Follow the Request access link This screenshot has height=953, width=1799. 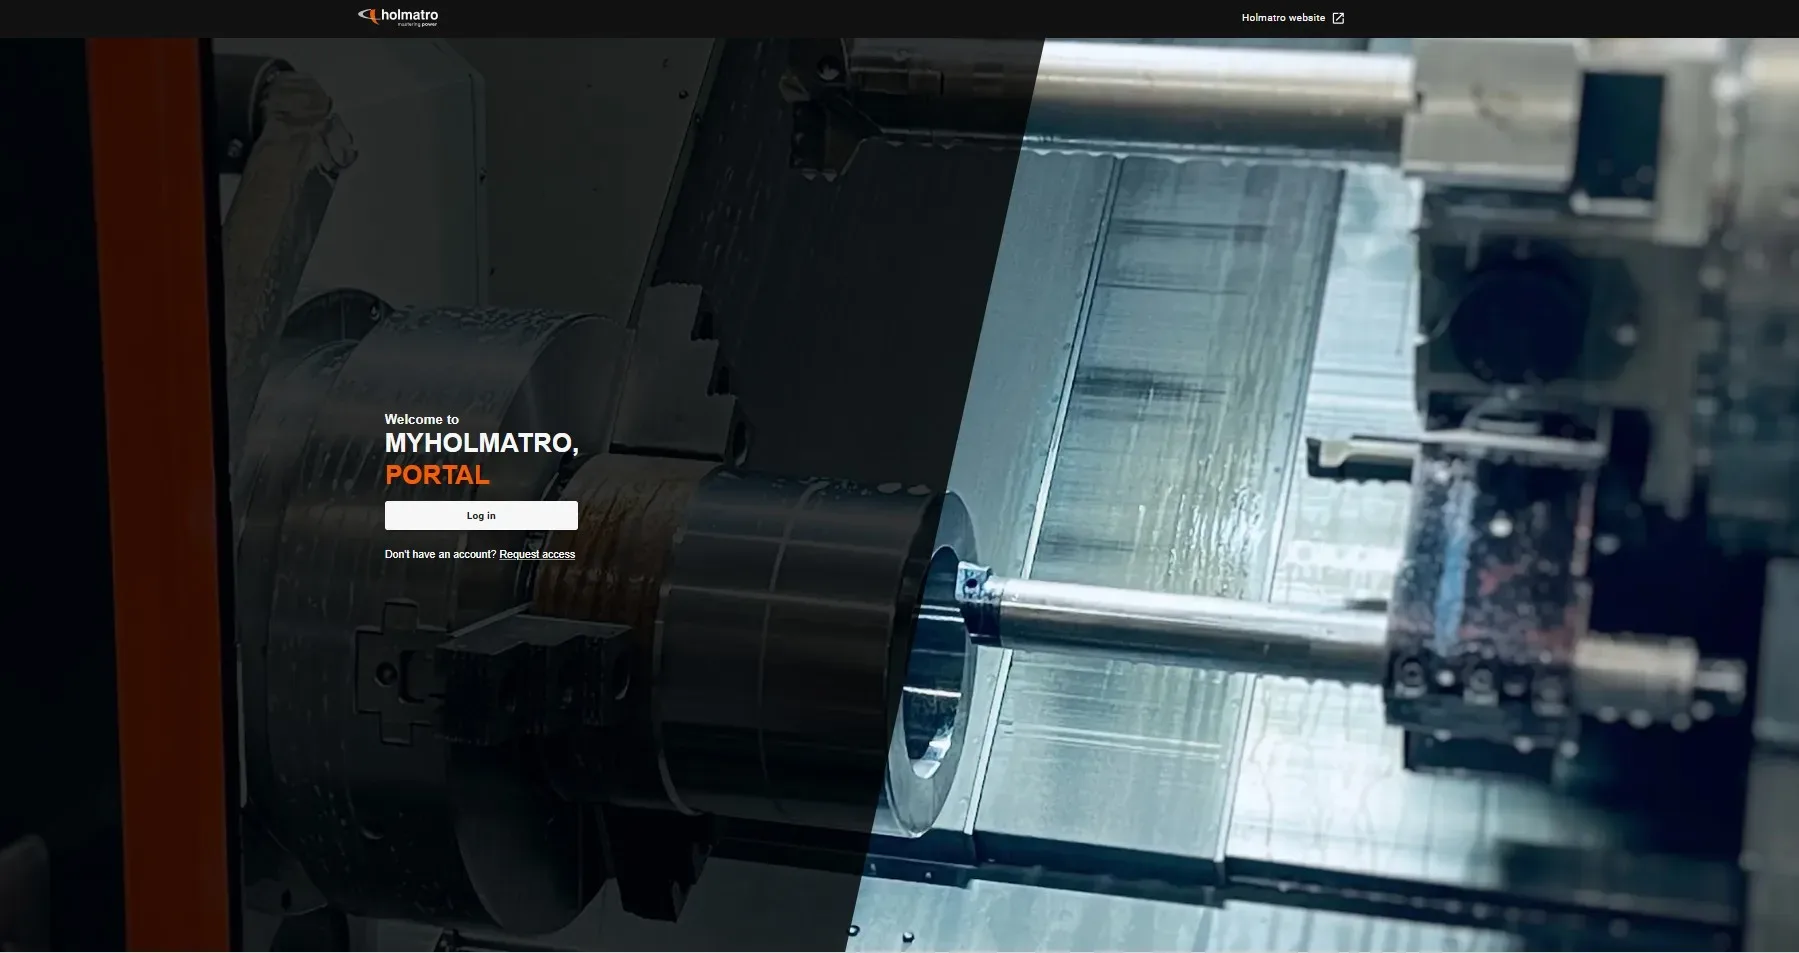pos(537,554)
